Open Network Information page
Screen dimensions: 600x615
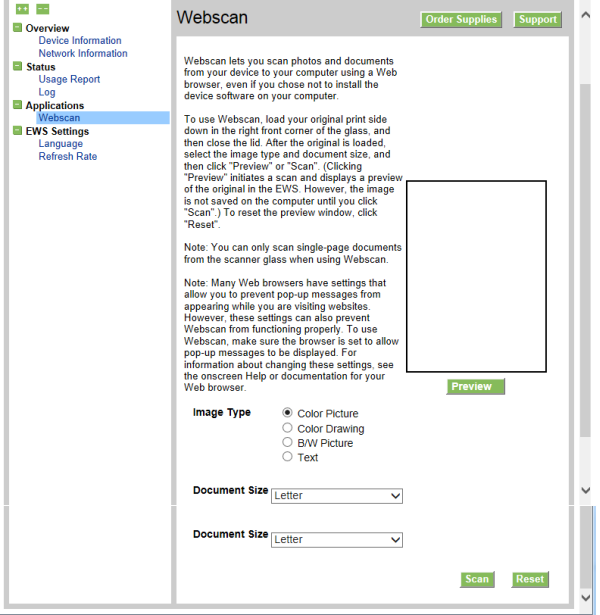tap(83, 53)
